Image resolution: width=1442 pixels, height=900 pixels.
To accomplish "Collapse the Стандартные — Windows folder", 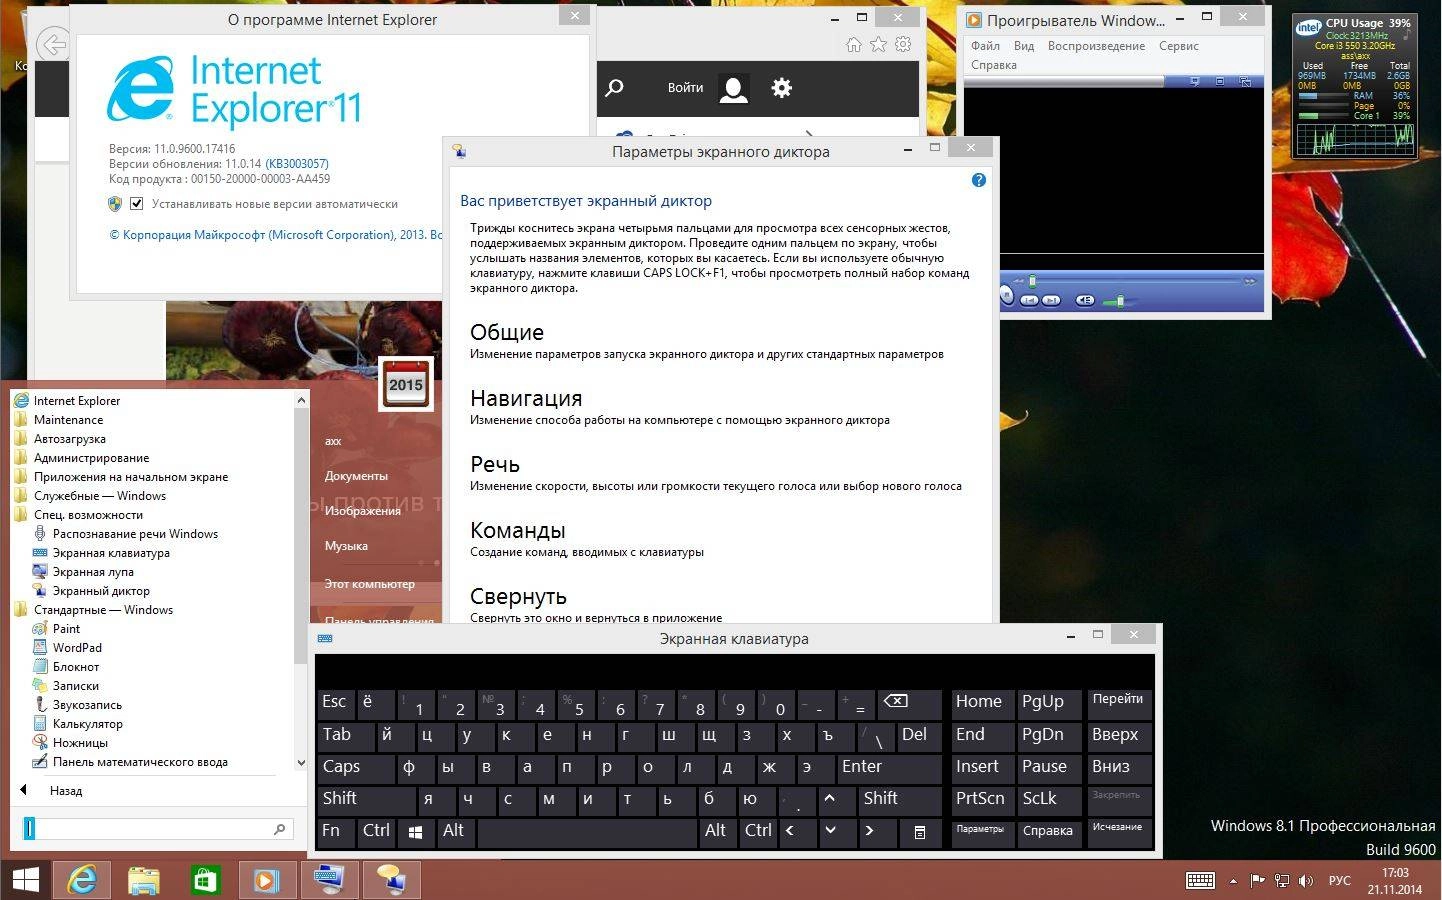I will 94,610.
